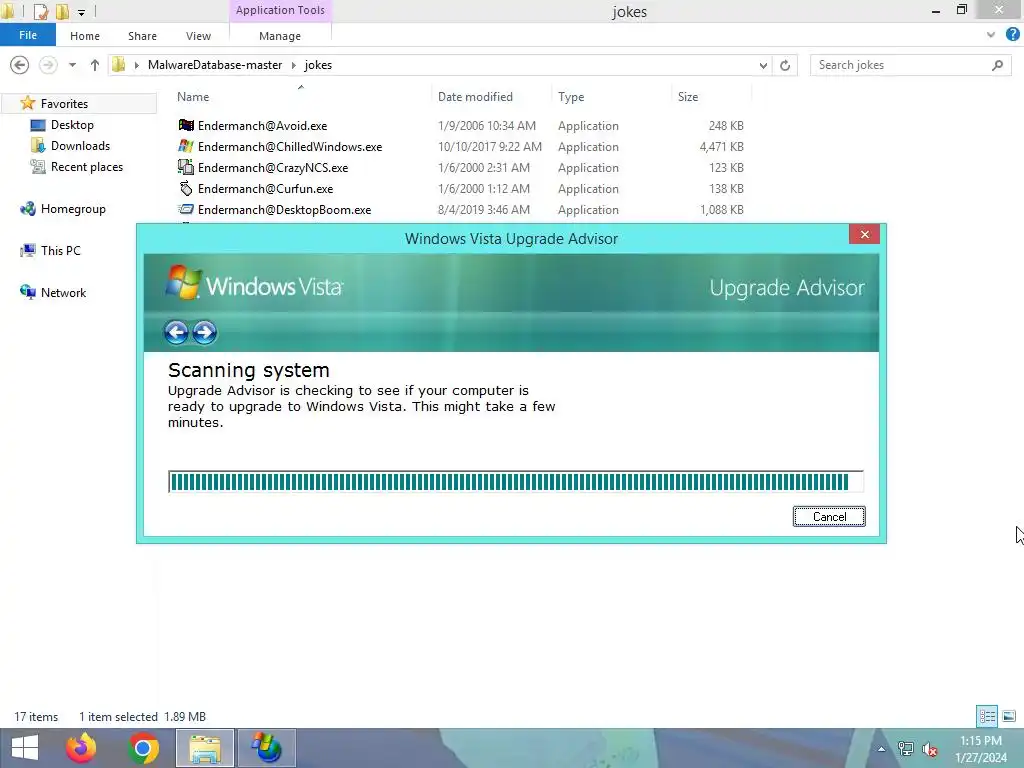
Task: Launch Firefox from the taskbar
Action: tap(82, 748)
